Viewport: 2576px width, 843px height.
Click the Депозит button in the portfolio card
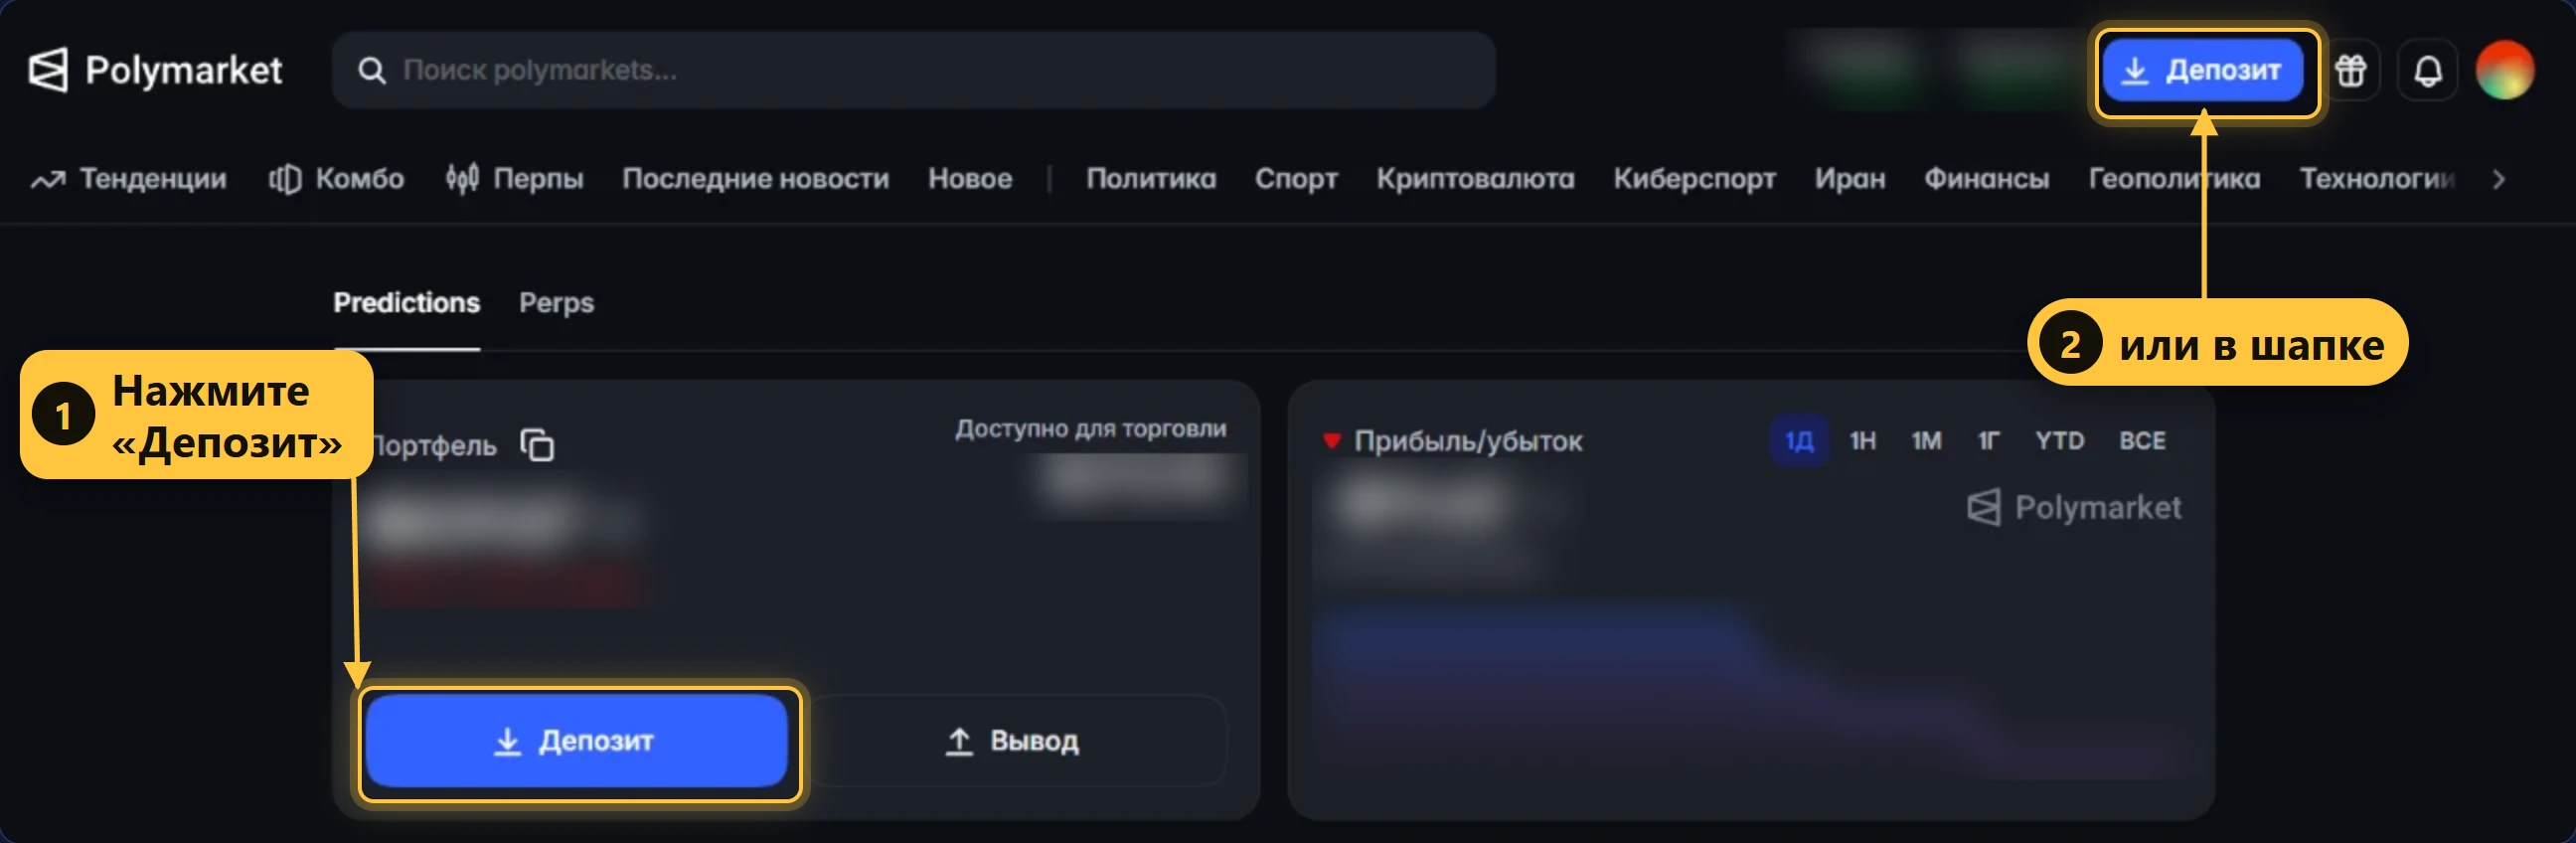[577, 741]
